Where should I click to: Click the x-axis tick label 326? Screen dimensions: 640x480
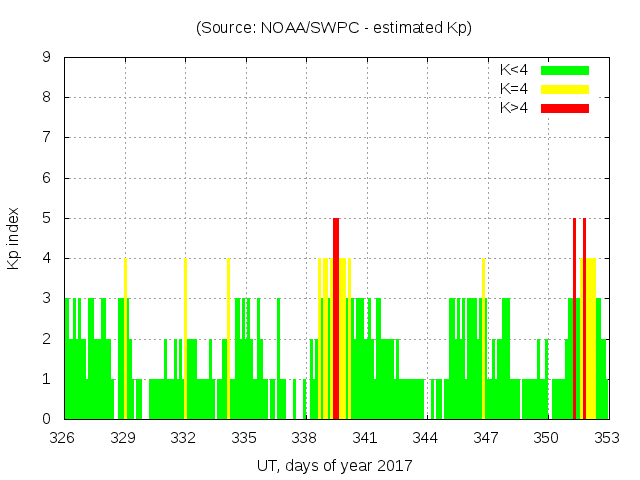click(x=63, y=438)
